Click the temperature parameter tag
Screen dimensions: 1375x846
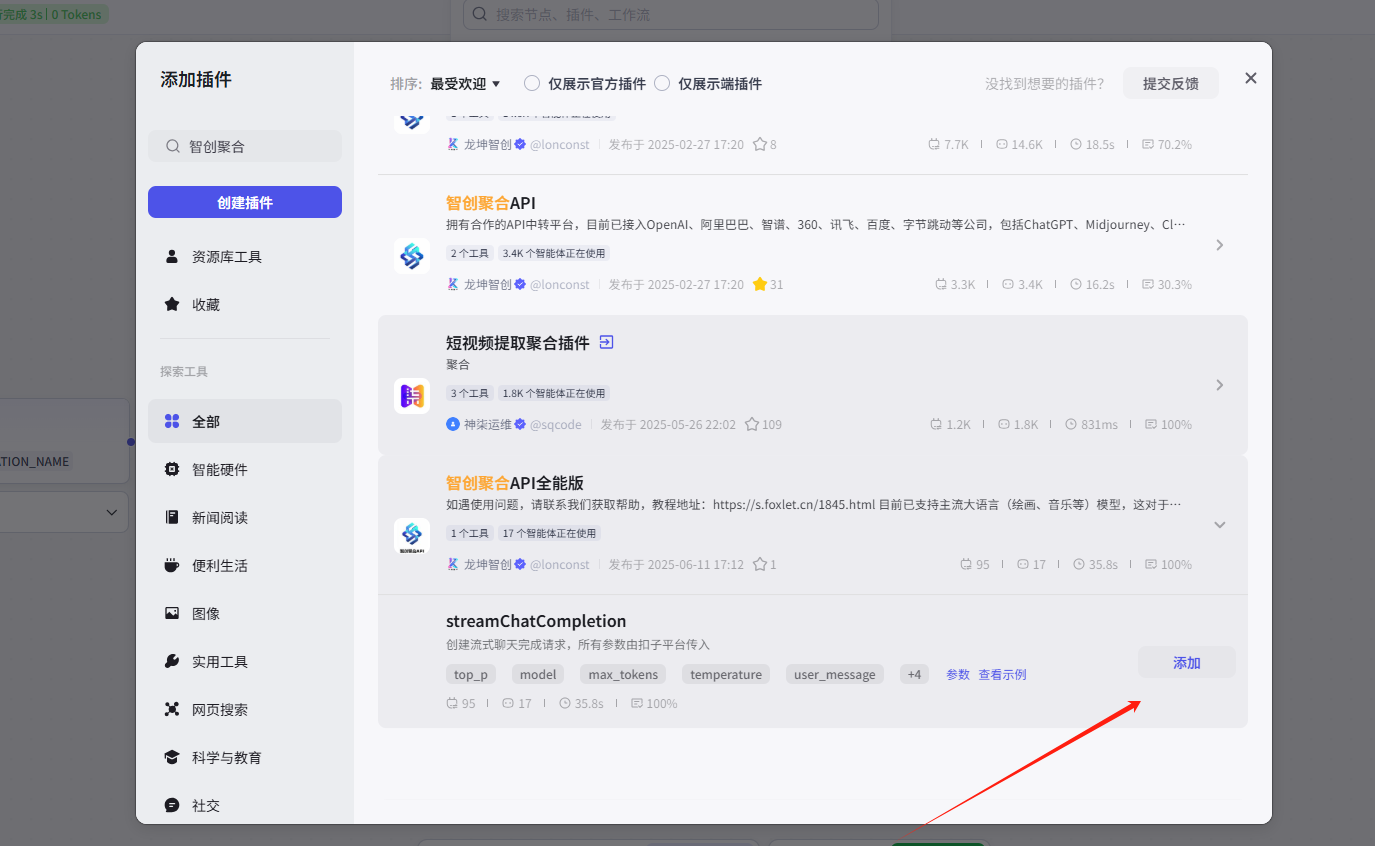(x=726, y=674)
